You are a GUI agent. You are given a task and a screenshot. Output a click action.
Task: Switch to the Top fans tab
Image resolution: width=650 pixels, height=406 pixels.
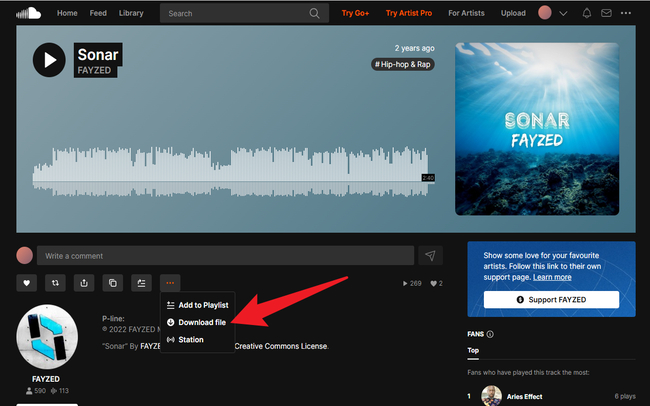[x=473, y=350]
